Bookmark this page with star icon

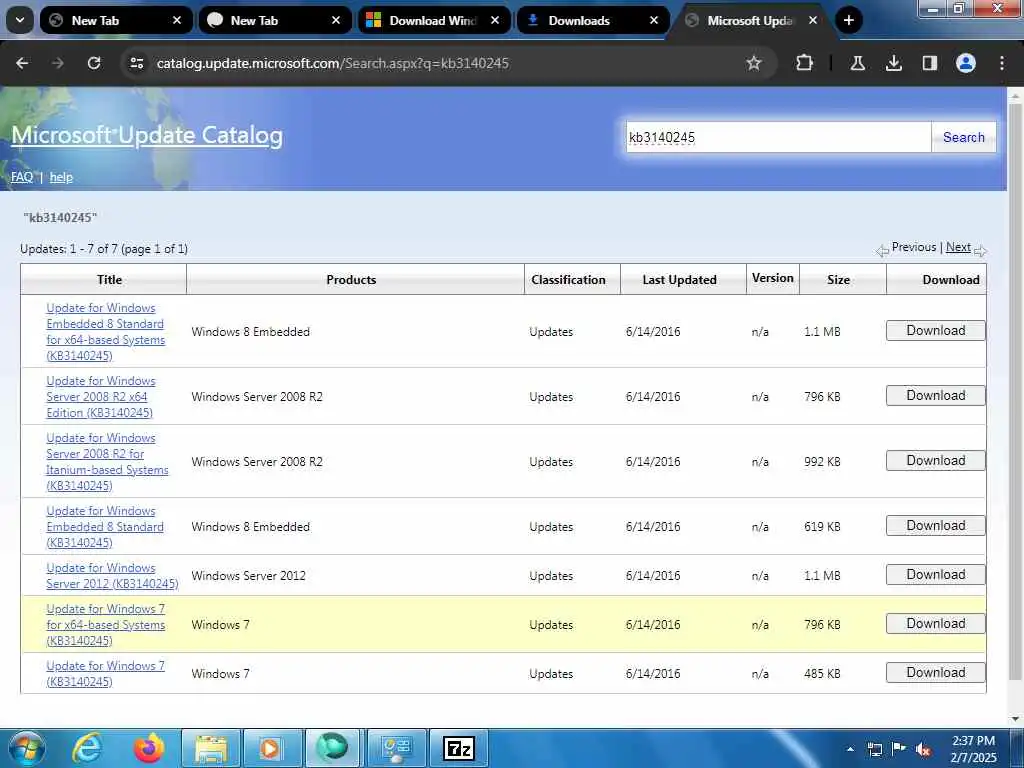754,63
